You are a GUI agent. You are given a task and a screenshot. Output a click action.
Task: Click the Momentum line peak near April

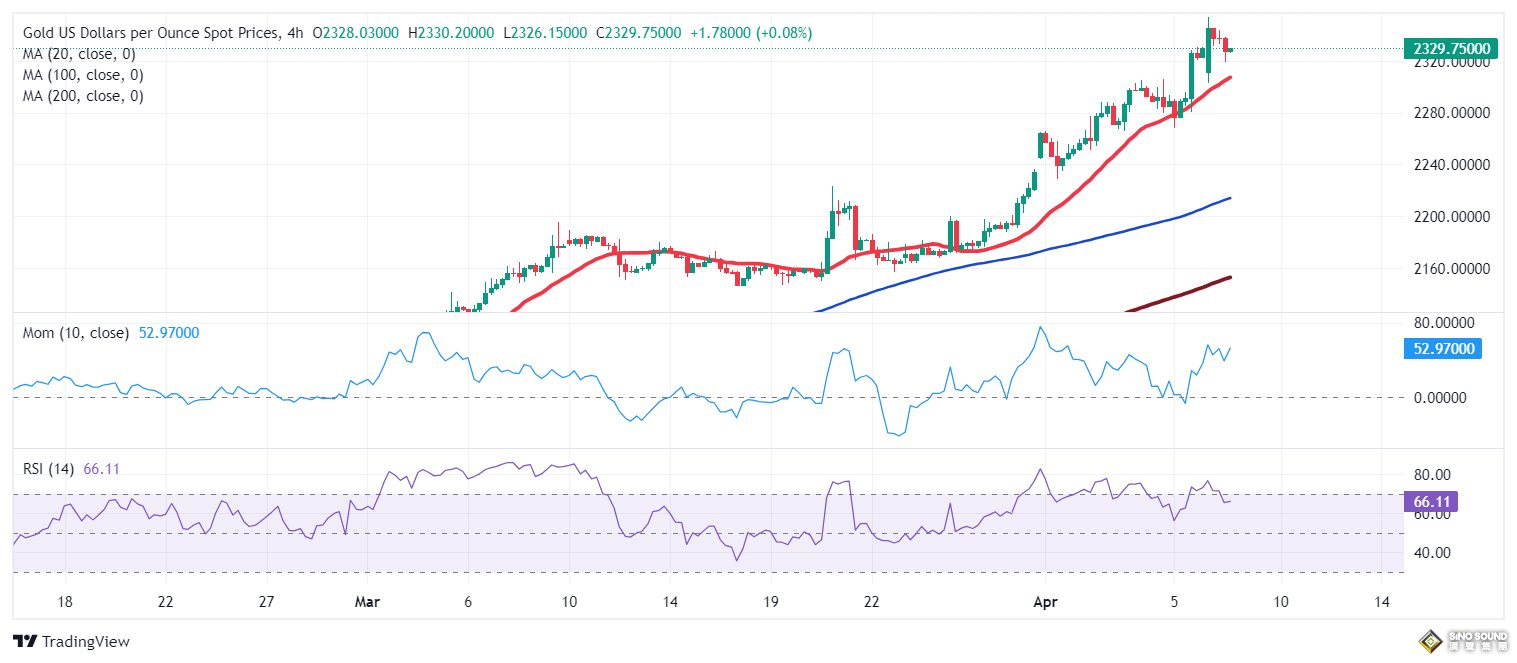[x=1041, y=328]
